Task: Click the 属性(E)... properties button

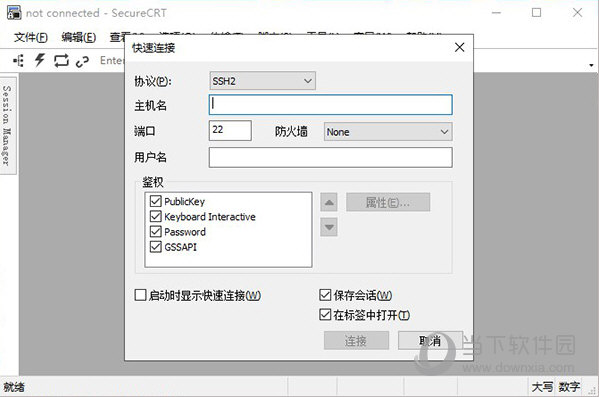Action: tap(388, 202)
